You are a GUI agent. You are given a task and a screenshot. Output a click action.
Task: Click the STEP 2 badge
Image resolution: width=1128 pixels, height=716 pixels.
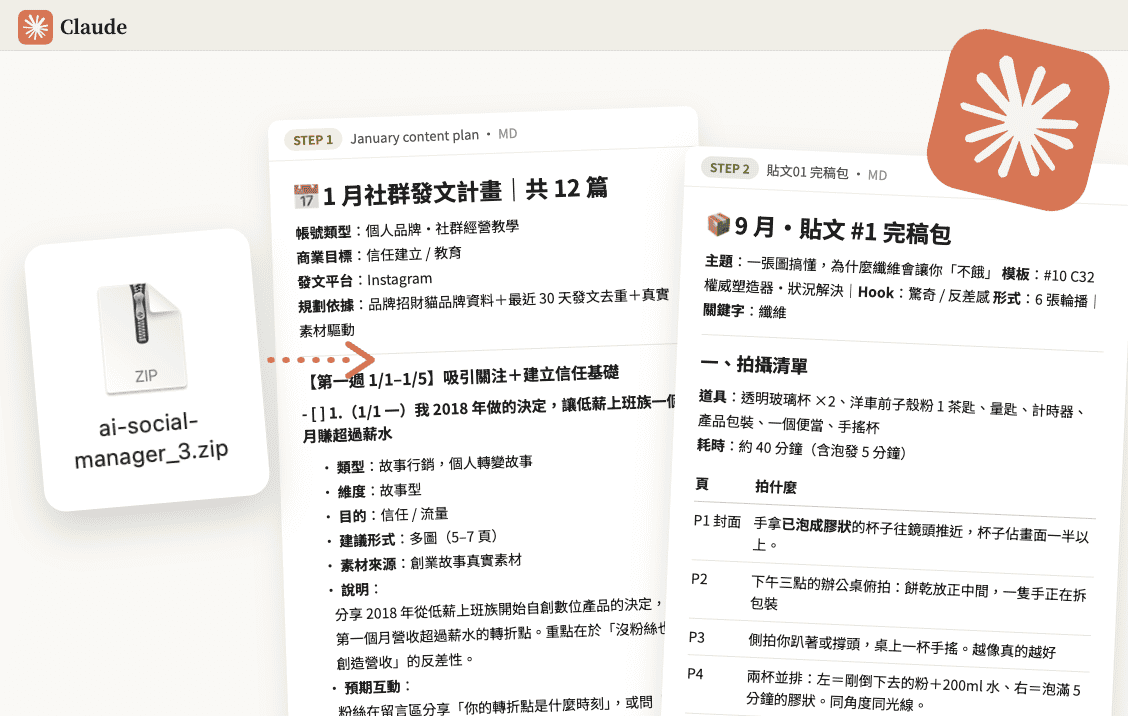coord(729,168)
